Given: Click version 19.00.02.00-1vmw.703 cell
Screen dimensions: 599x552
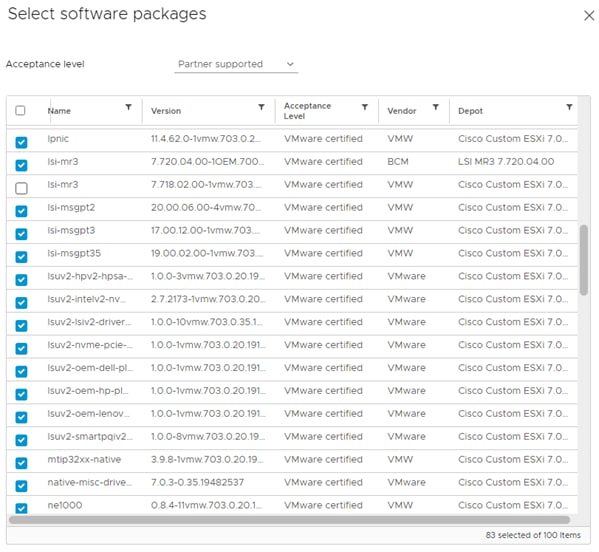Looking at the screenshot, I should (207, 253).
